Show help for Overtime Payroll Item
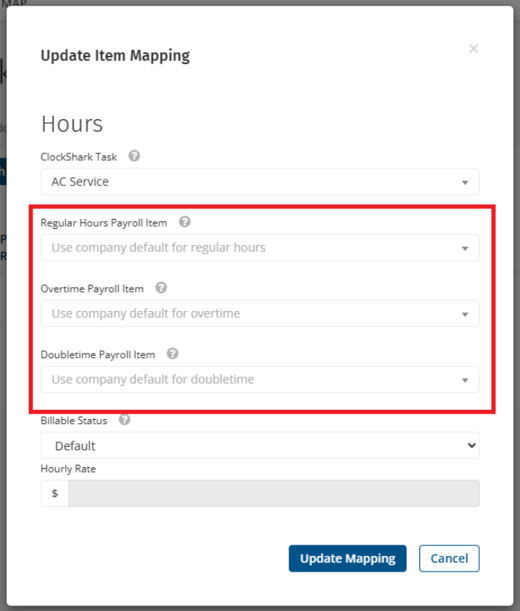The image size is (520, 611). coord(161,288)
